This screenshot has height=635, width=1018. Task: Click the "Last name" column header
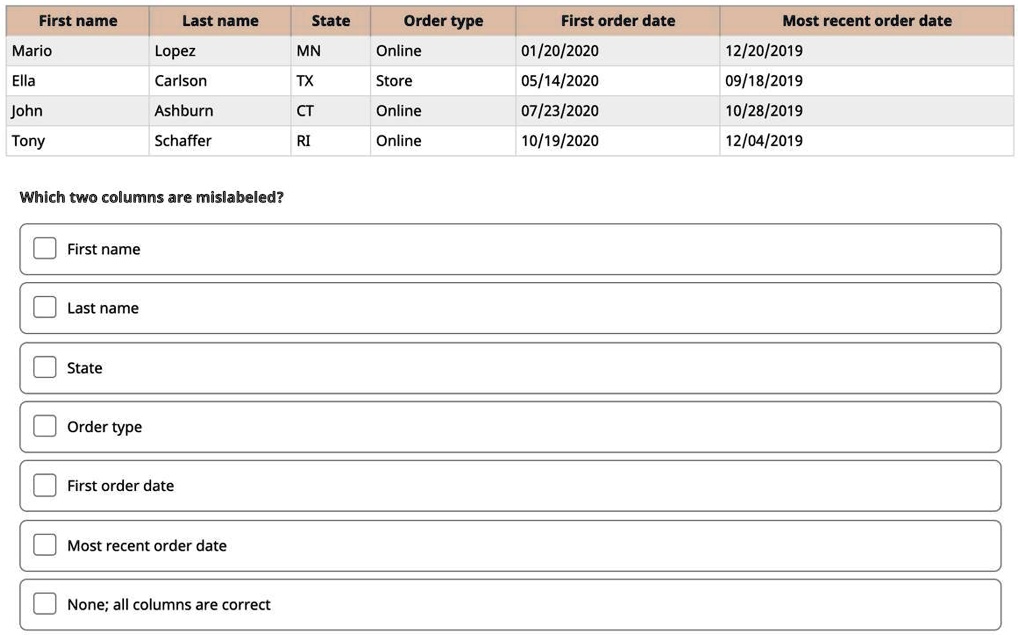pos(219,21)
